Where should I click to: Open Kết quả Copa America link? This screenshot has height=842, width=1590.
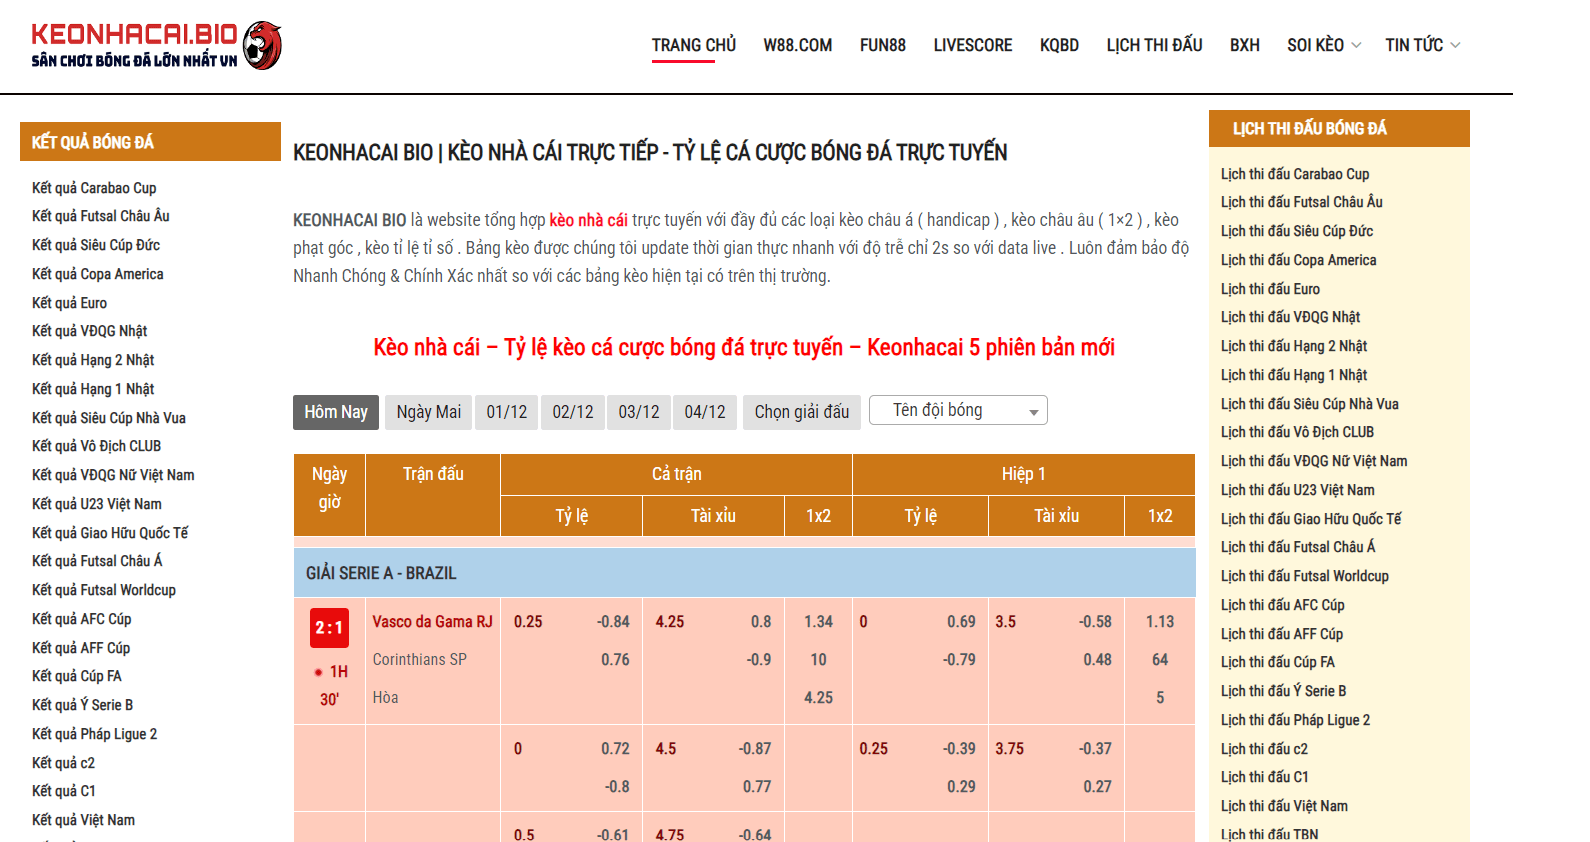[x=98, y=274]
